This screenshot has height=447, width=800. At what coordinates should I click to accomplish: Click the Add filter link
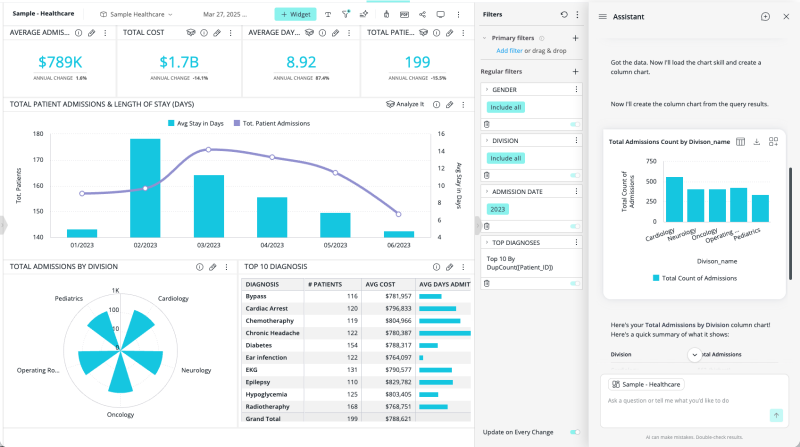pos(509,51)
